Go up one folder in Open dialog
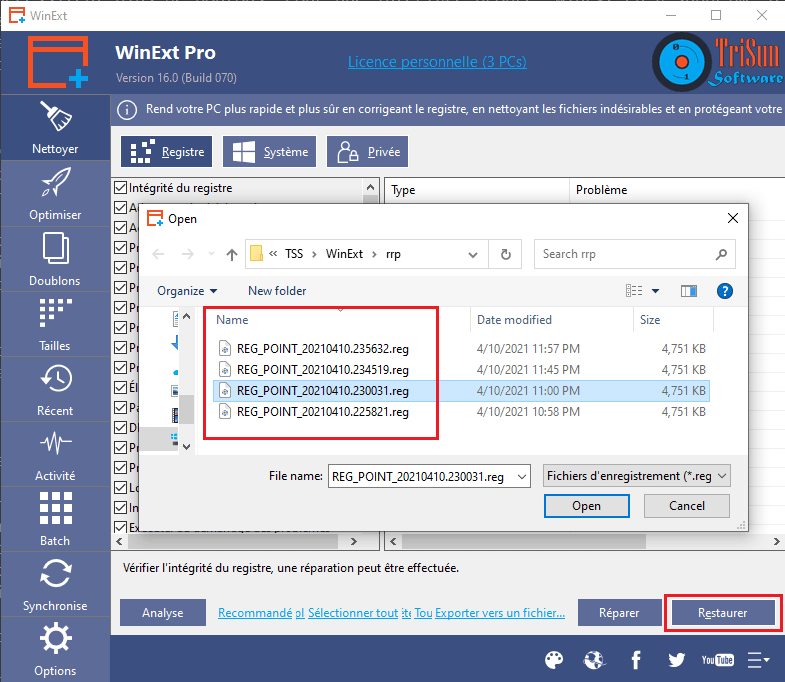This screenshot has height=682, width=785. tap(231, 254)
